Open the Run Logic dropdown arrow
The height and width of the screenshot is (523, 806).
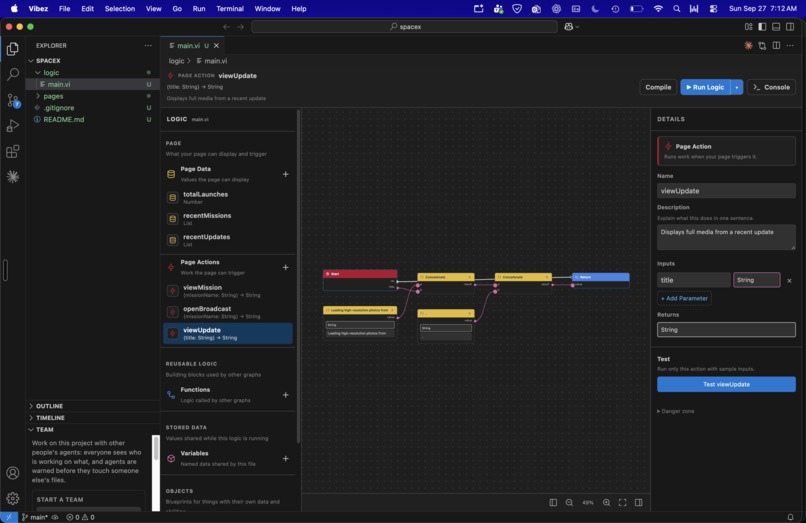(737, 87)
